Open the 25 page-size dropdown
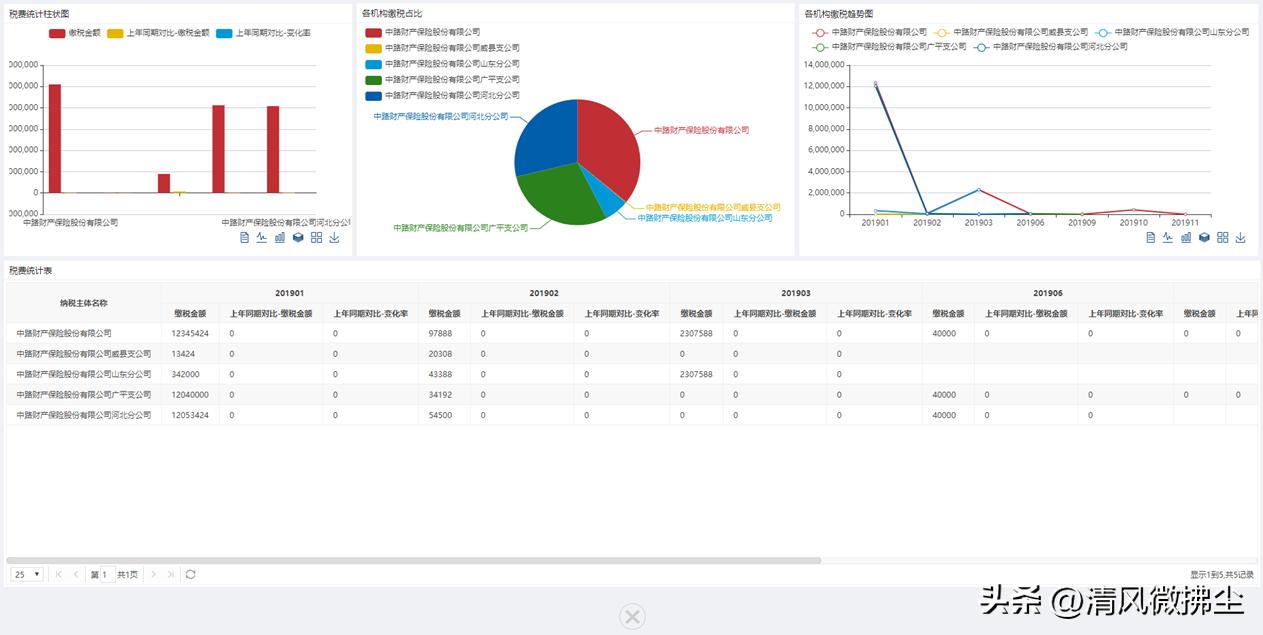 coord(27,574)
